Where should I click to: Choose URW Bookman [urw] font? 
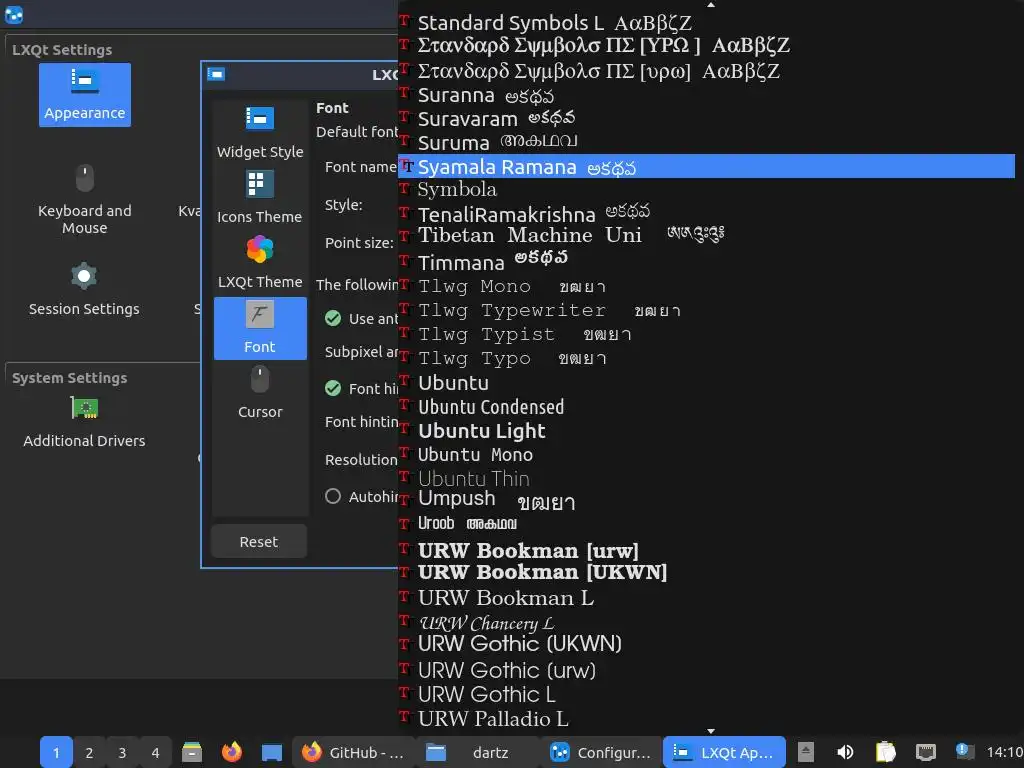[706, 551]
